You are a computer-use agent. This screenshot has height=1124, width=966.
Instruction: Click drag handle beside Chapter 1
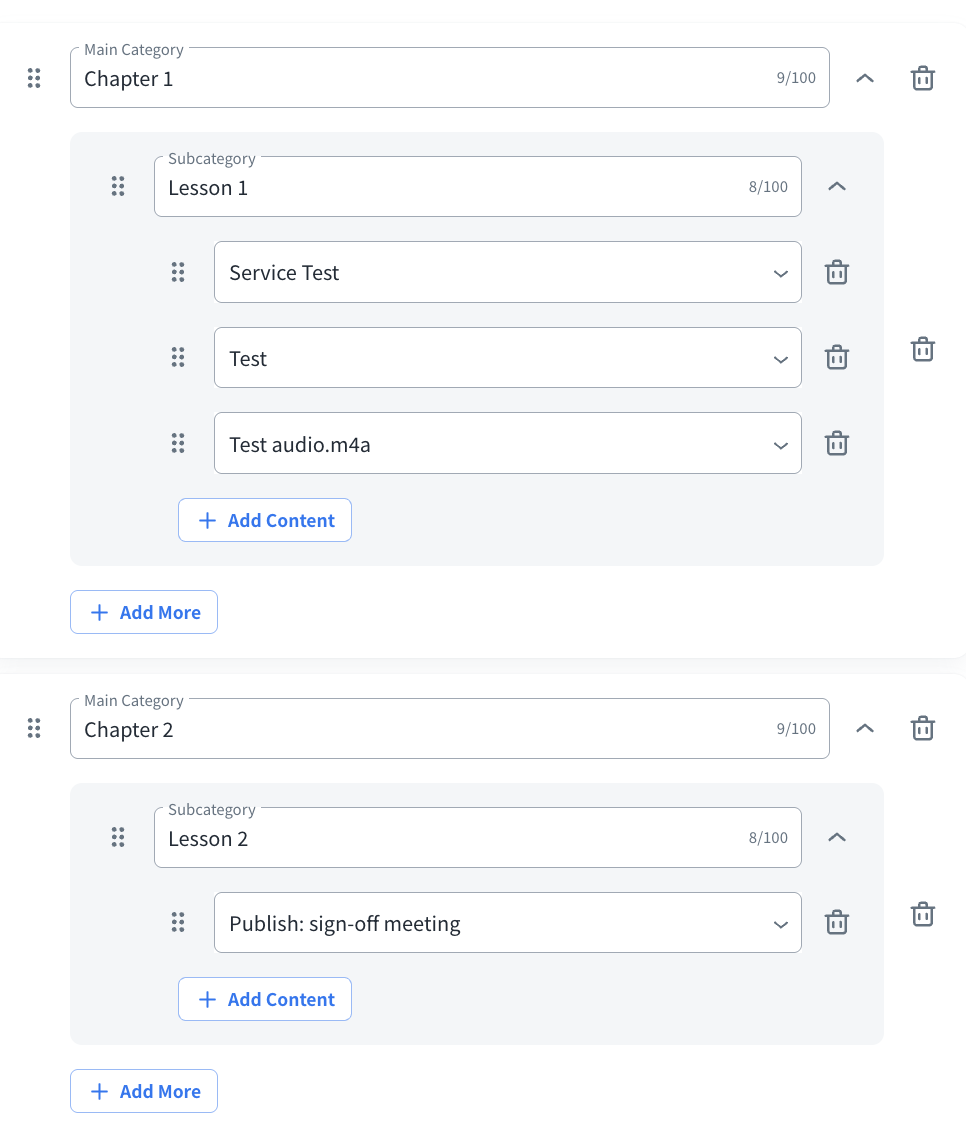[34, 78]
